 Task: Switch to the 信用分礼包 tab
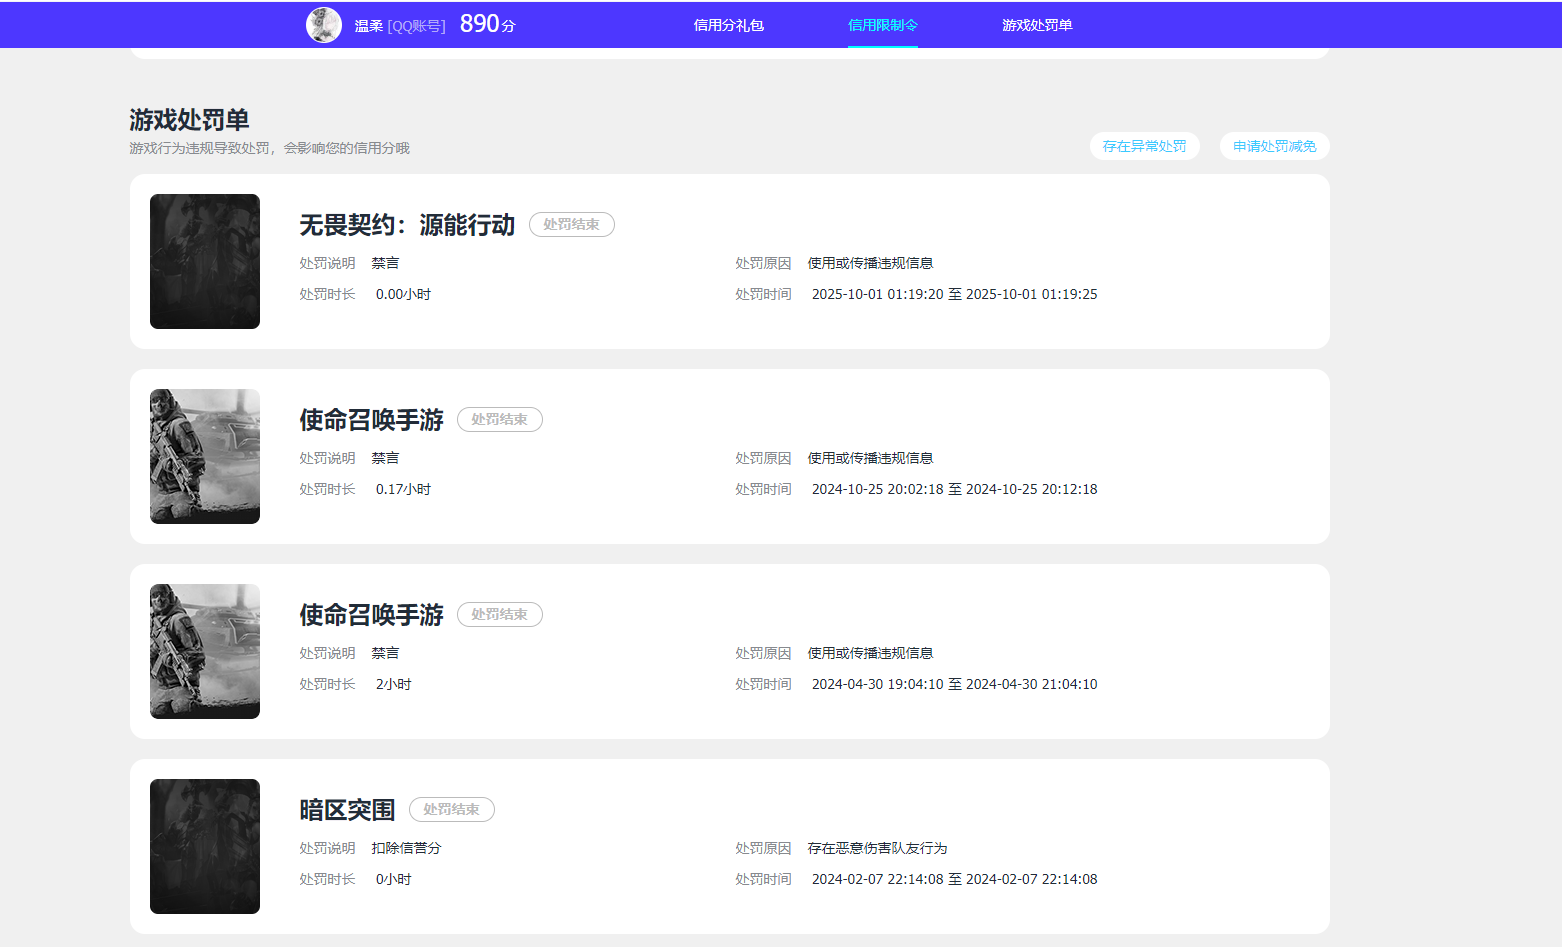tap(728, 24)
